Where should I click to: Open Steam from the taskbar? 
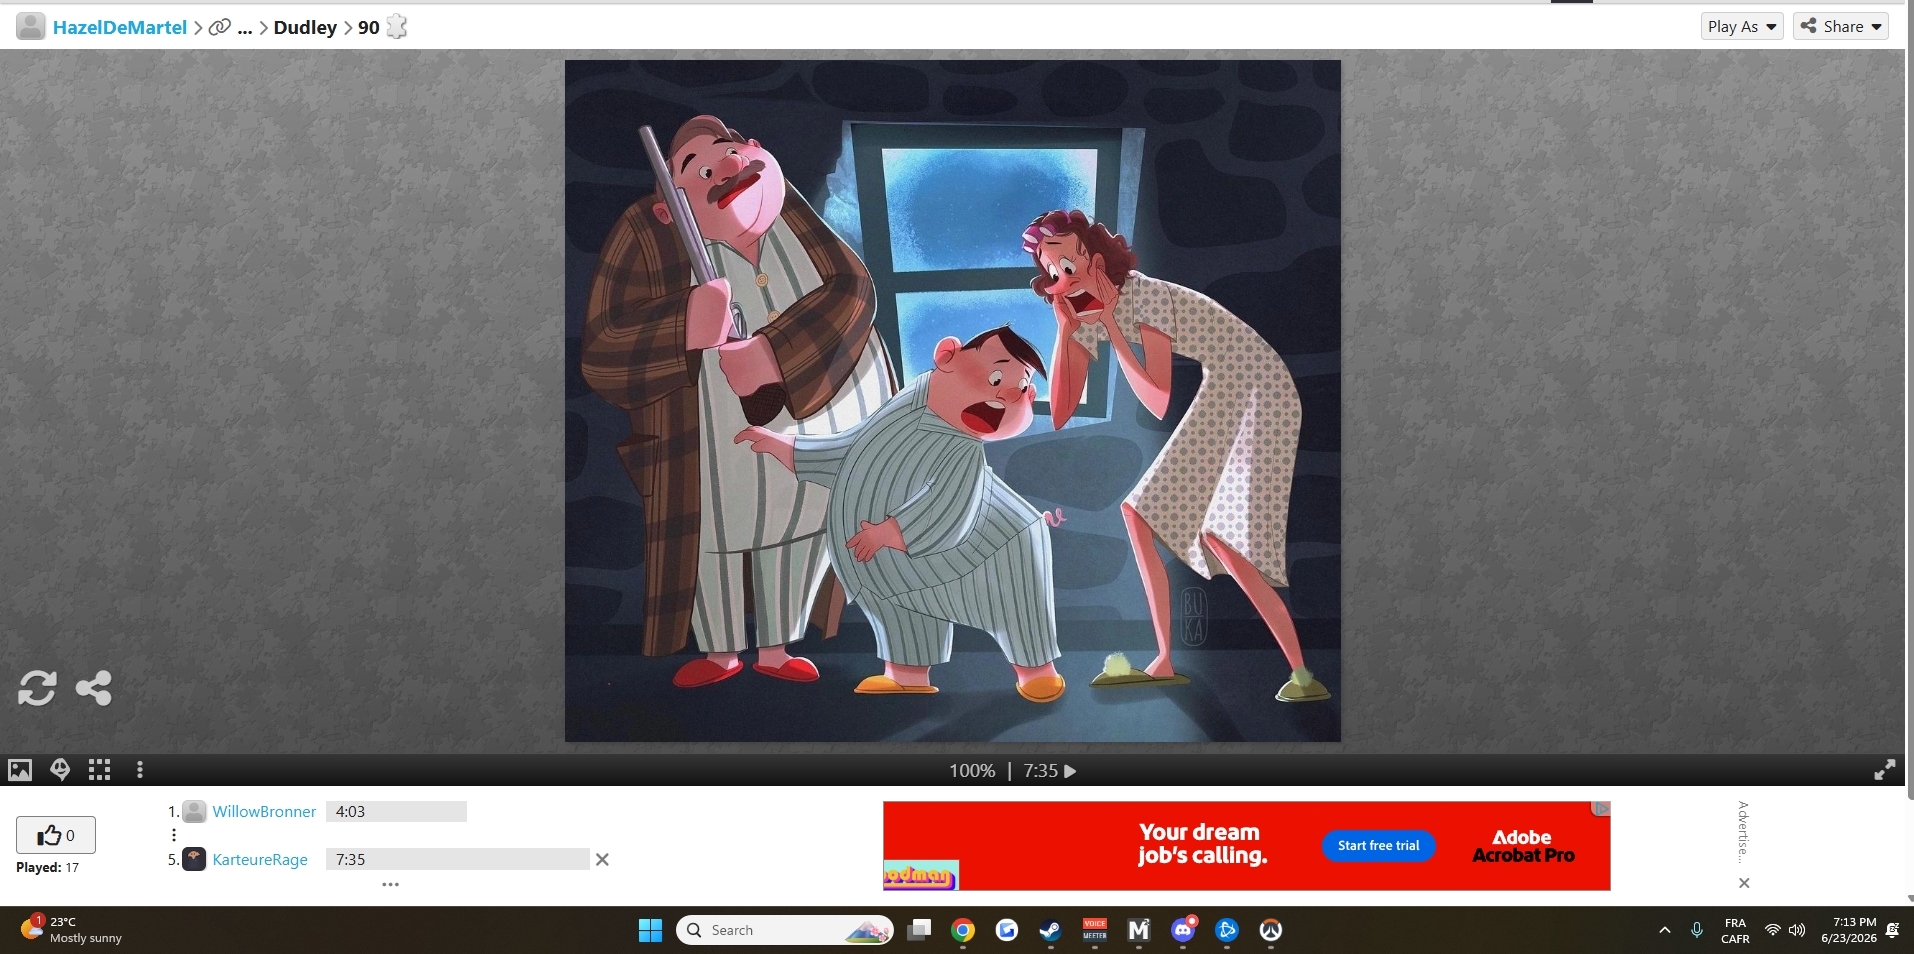[1051, 931]
